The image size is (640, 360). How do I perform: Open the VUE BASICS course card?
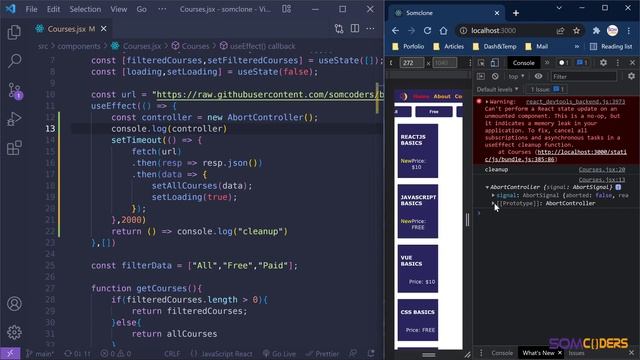click(418, 269)
